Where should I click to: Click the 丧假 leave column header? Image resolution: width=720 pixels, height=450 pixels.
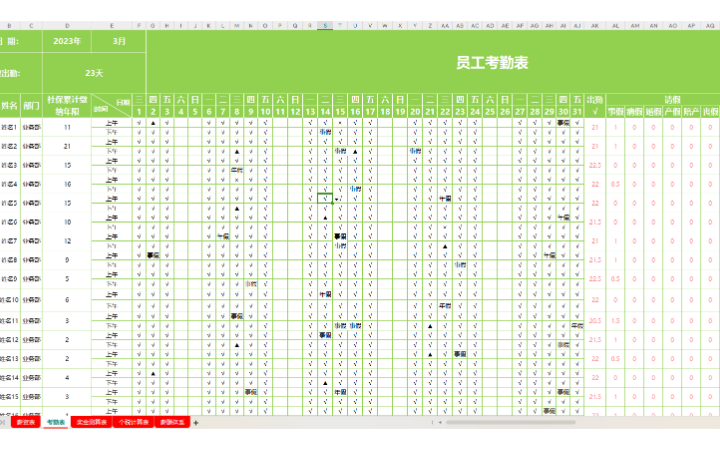(710, 112)
